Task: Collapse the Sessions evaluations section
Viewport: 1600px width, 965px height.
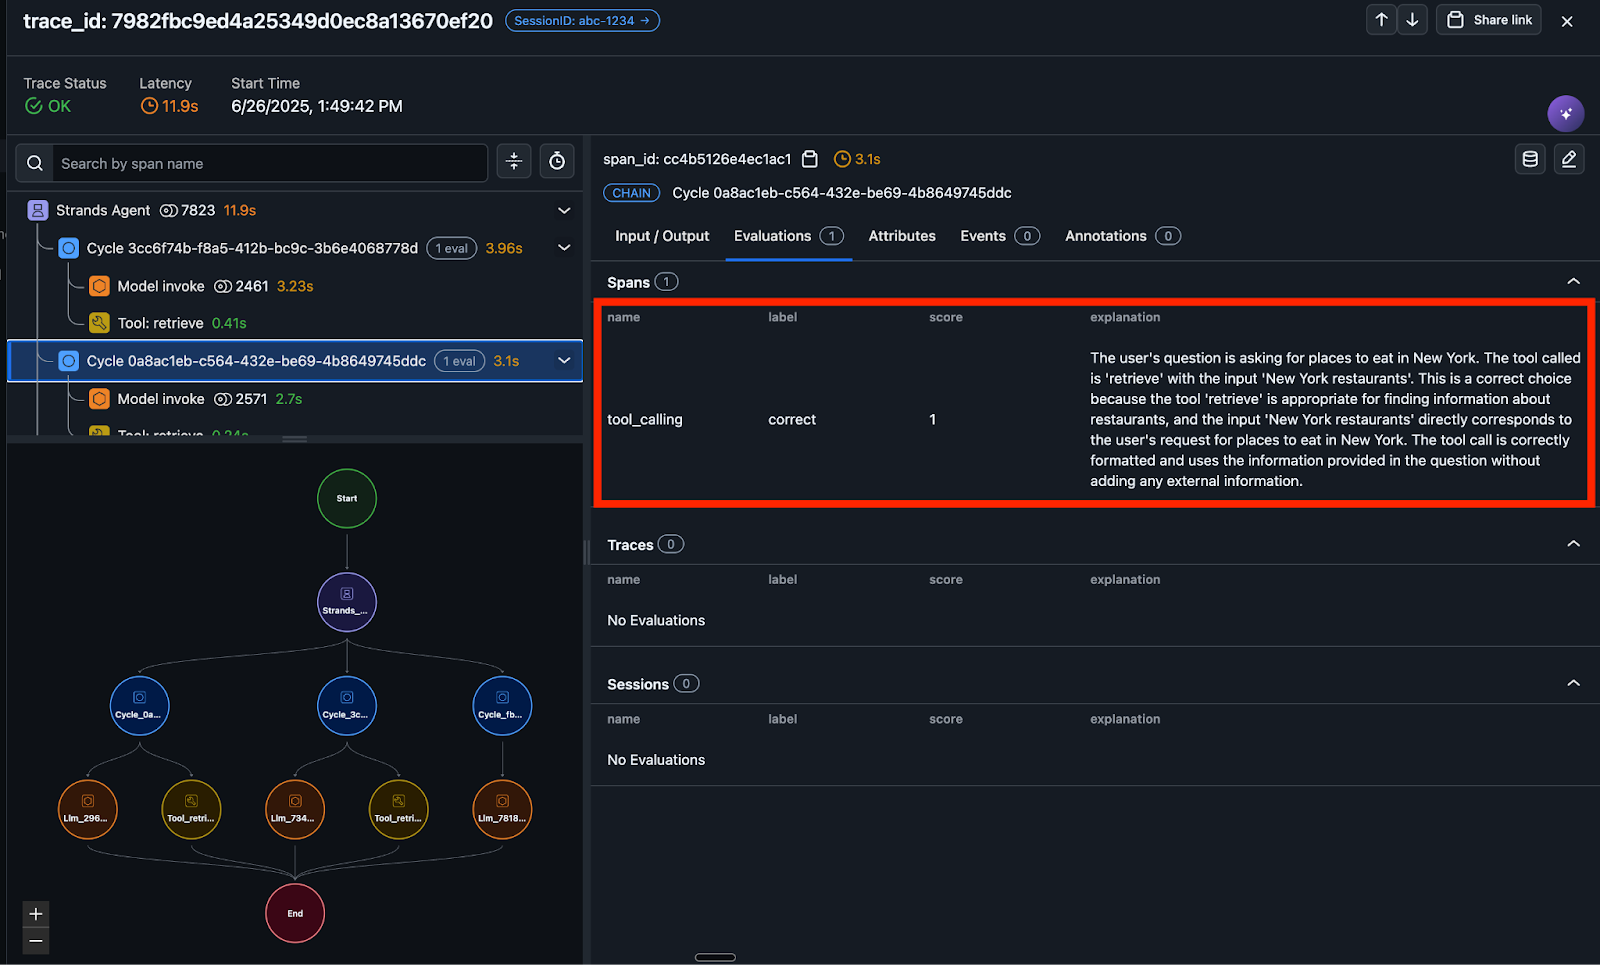Action: [1573, 683]
